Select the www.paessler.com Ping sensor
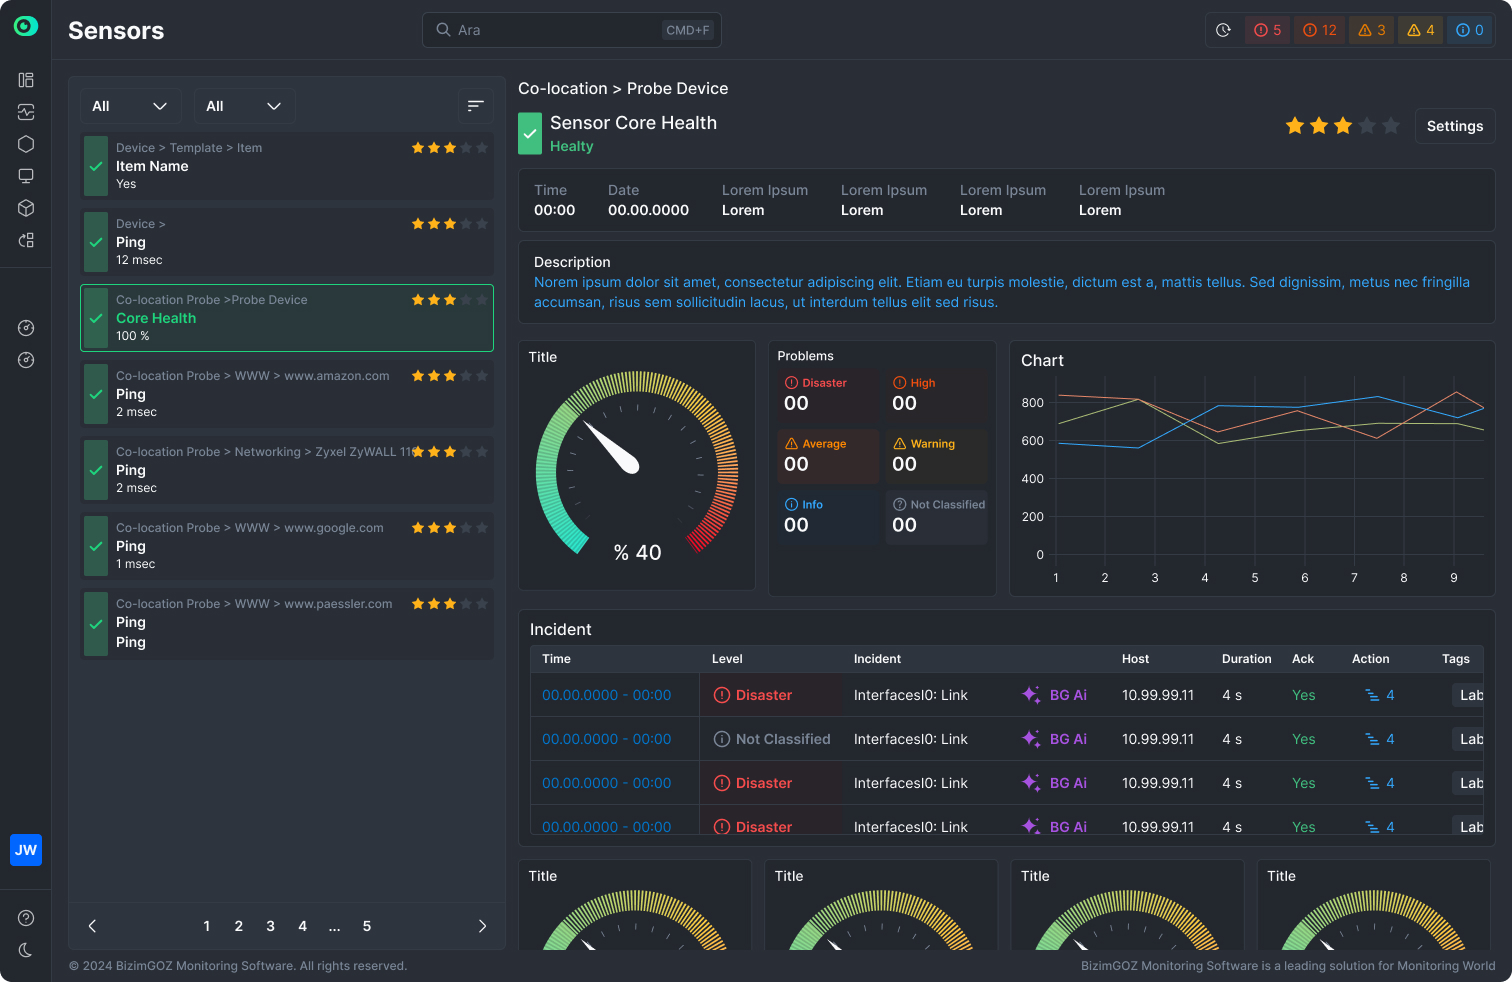The height and width of the screenshot is (982, 1512). (287, 622)
